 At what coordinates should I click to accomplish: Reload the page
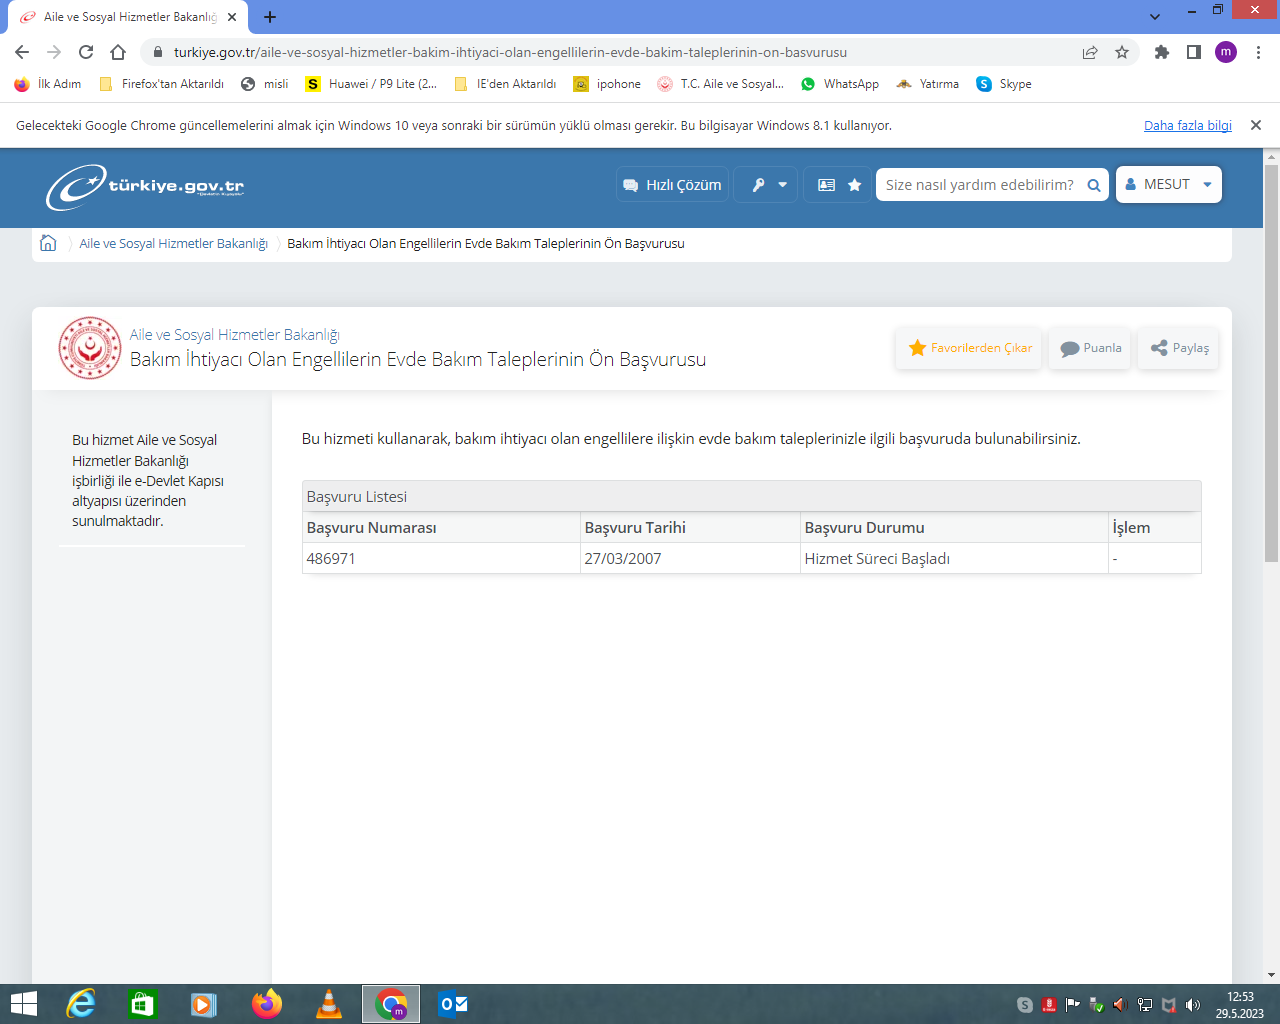click(x=86, y=52)
